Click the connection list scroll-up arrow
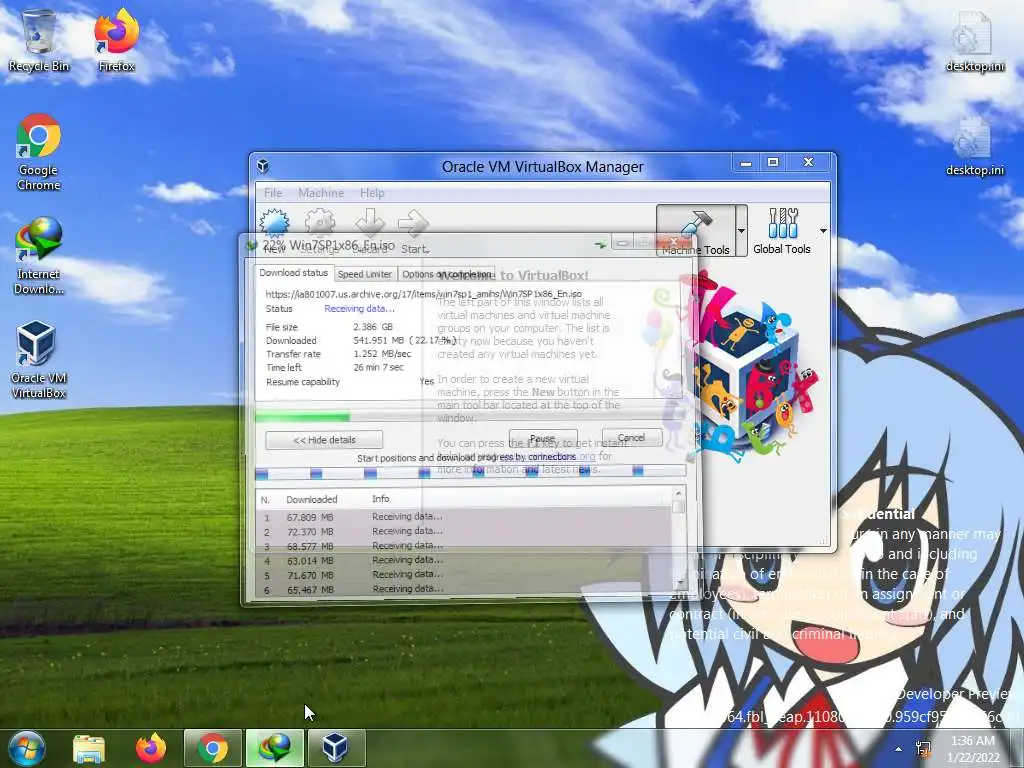The image size is (1024, 768). pos(679,493)
